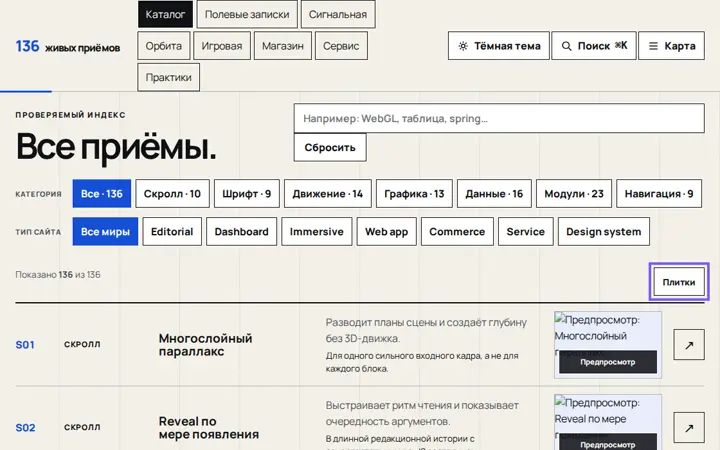The width and height of the screenshot is (720, 450).
Task: Switch view to Плитки
Action: tap(679, 282)
